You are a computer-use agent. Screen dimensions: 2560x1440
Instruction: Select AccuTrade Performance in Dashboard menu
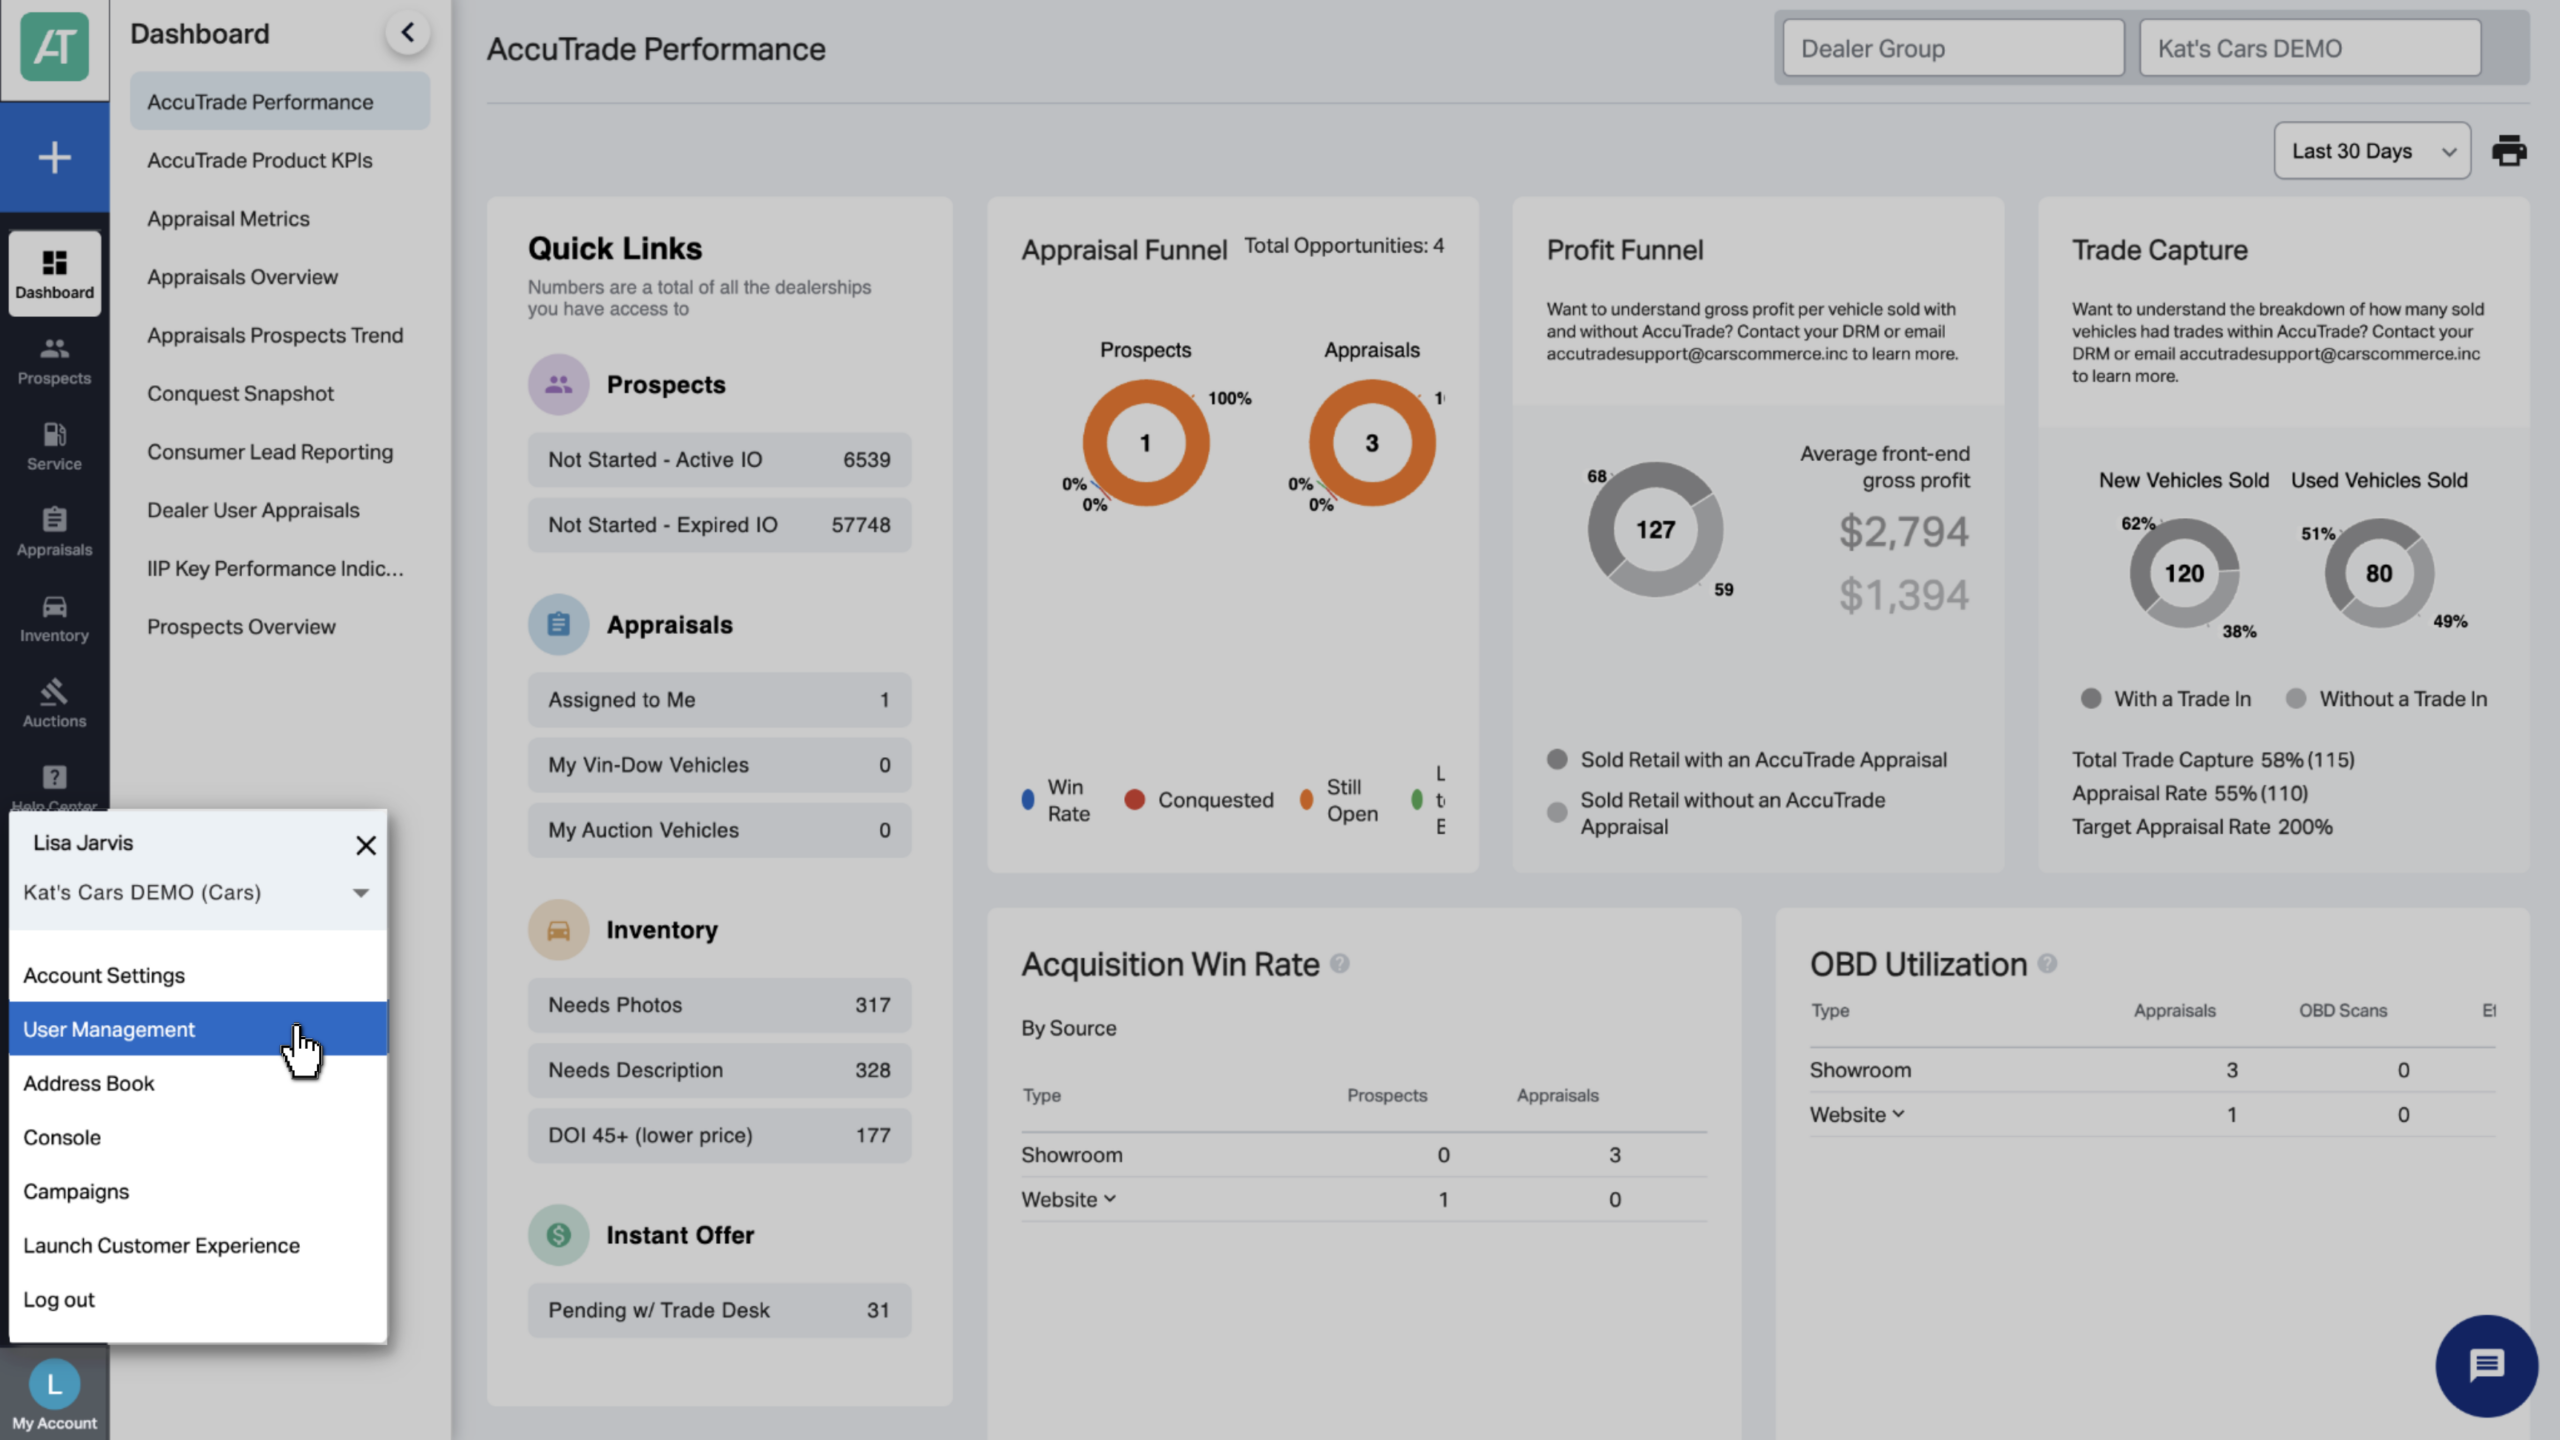280,101
